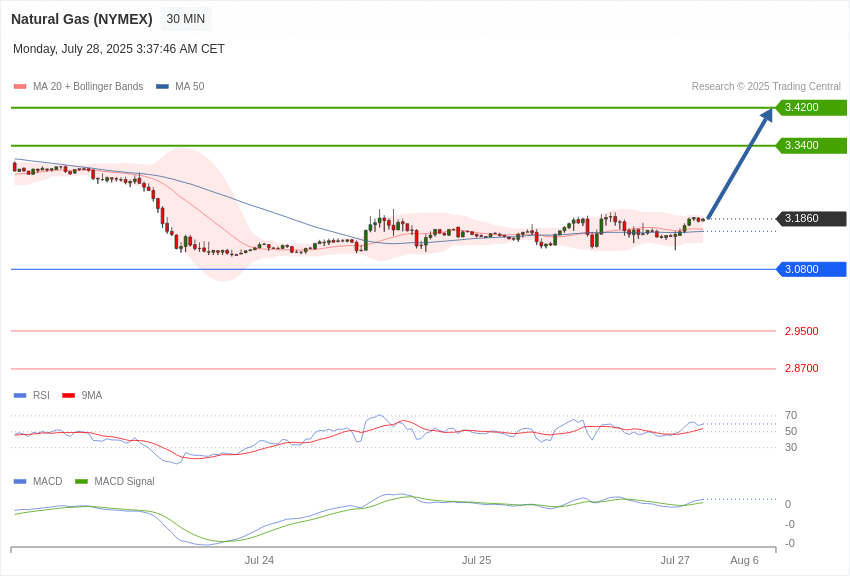The image size is (850, 576).
Task: Click the MACD legend label
Action: pyautogui.click(x=48, y=481)
